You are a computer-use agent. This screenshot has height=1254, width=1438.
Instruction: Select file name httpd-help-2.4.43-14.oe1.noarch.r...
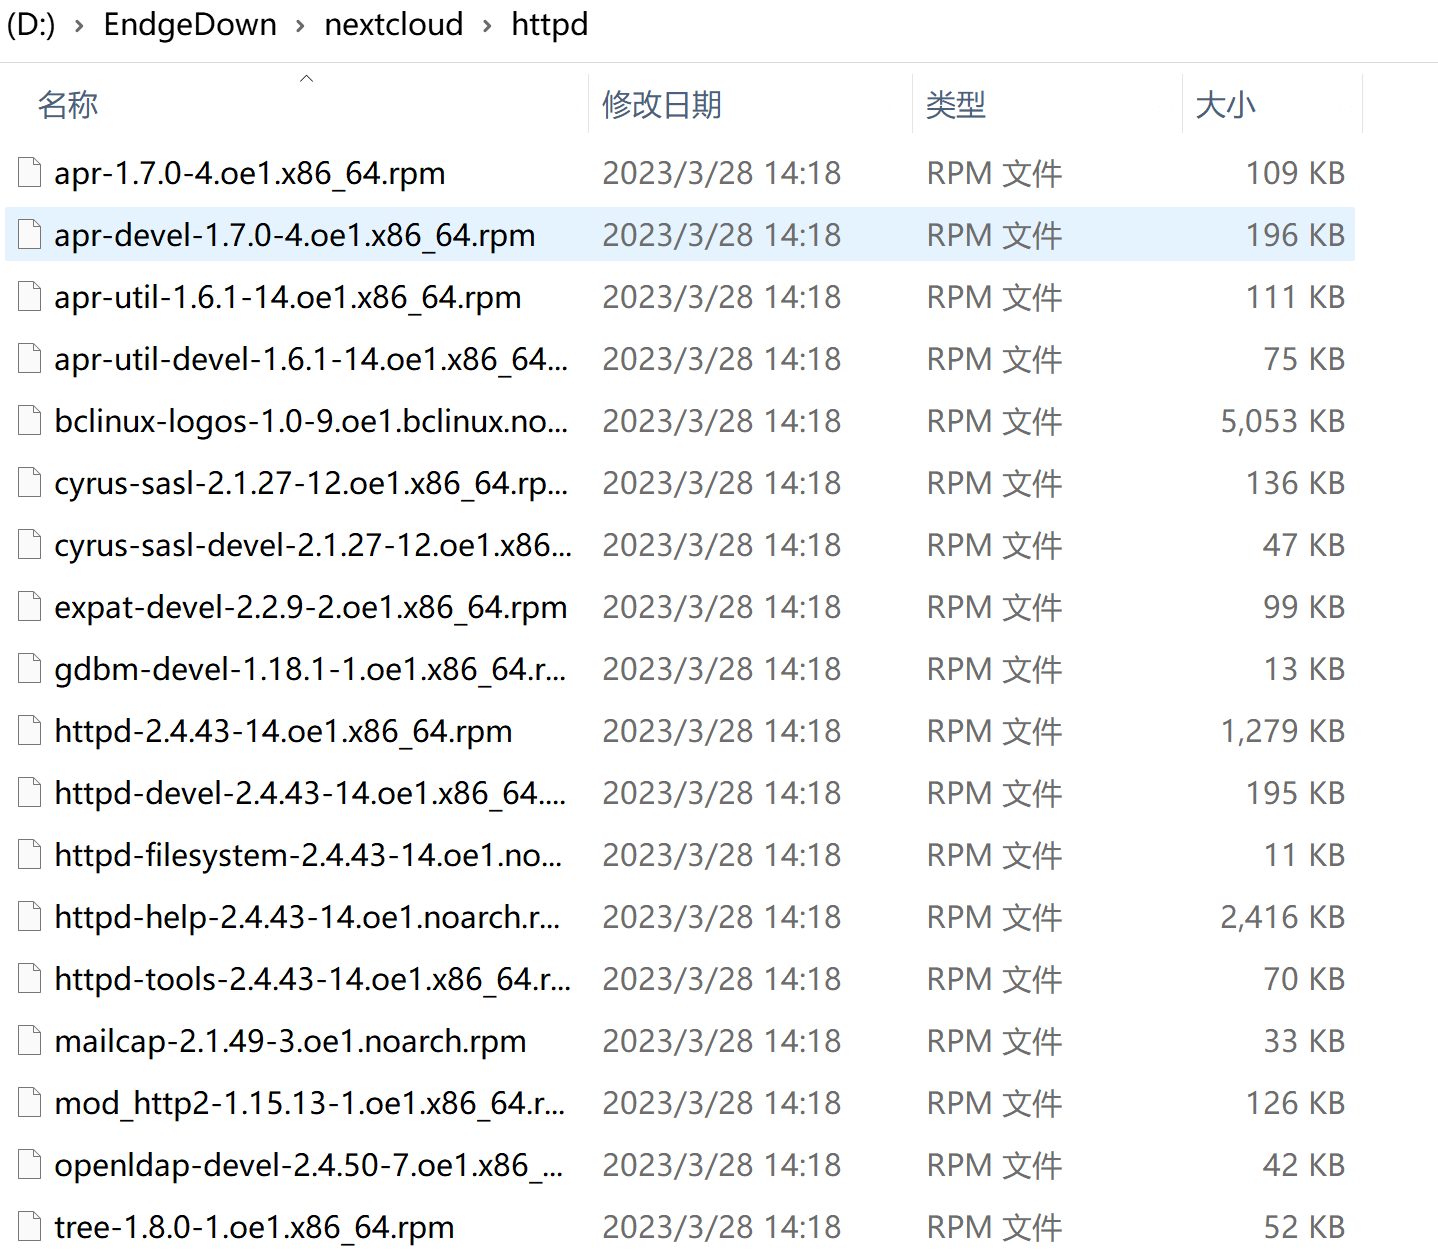(307, 917)
